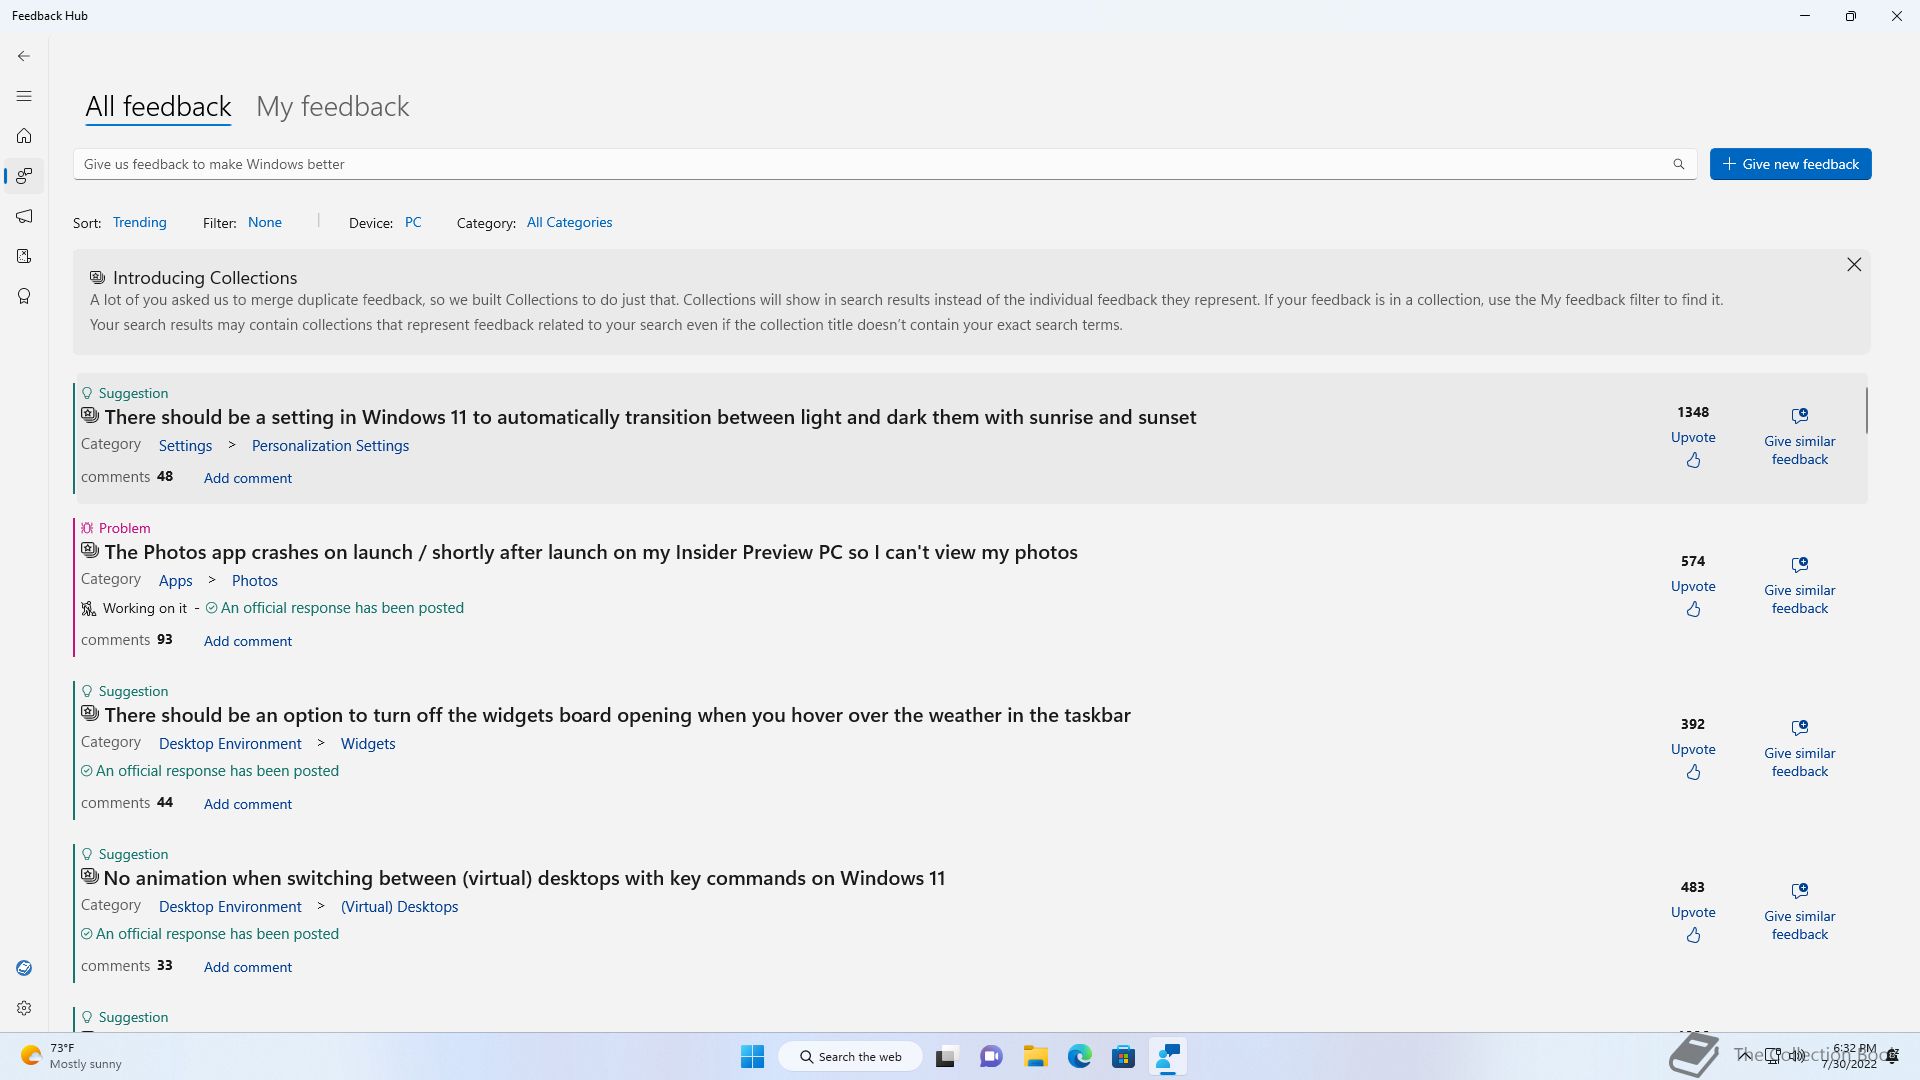Switch to the All feedback tab
The height and width of the screenshot is (1080, 1920).
[158, 106]
